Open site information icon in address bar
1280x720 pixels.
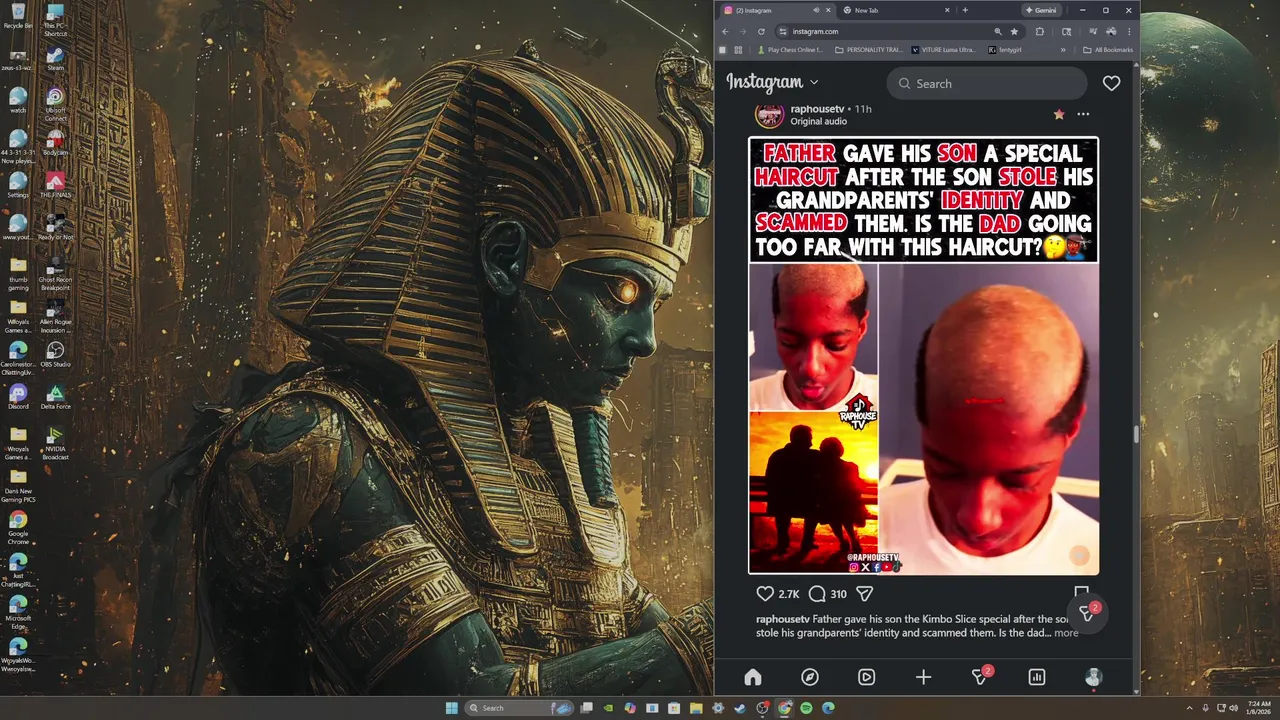783,31
